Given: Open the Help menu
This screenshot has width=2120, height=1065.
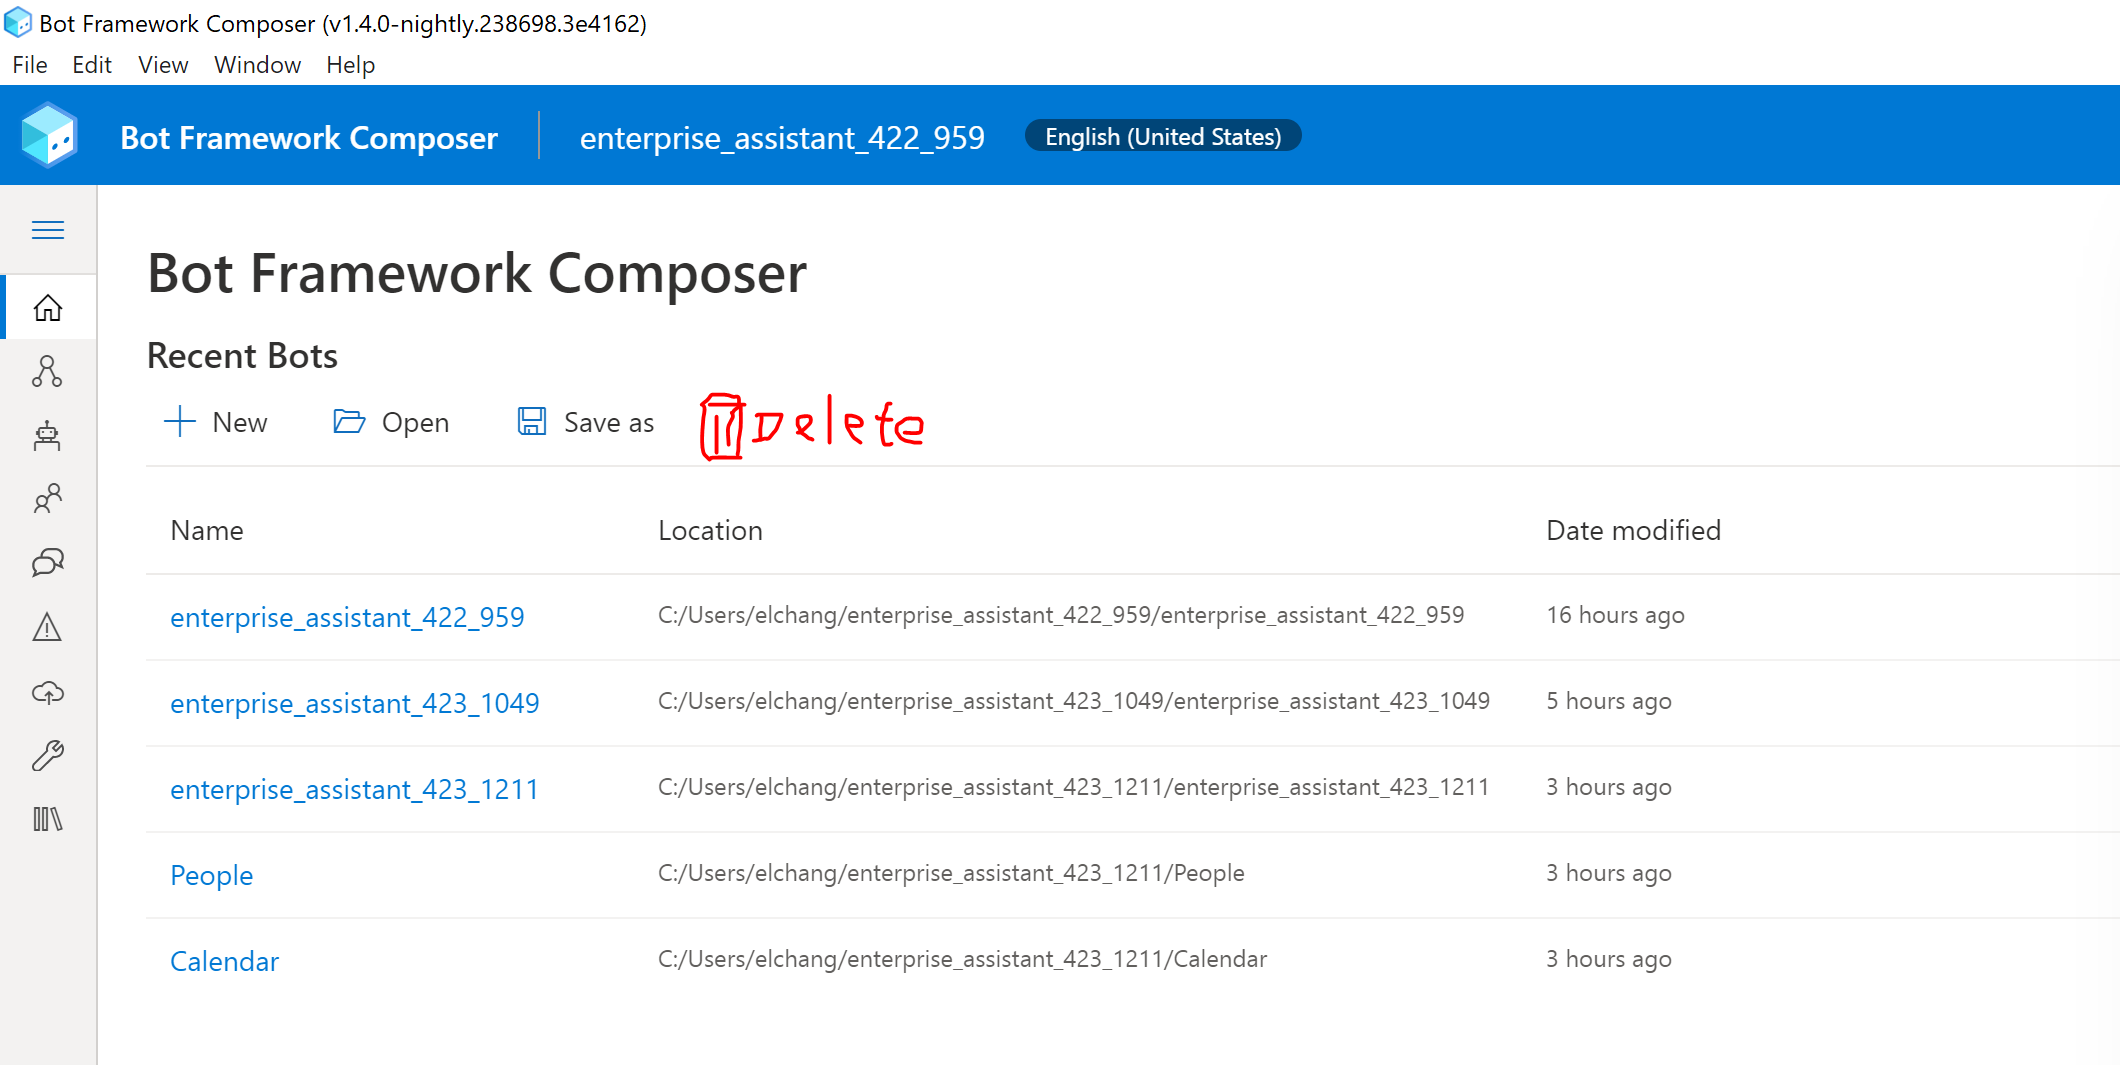Looking at the screenshot, I should pos(350,64).
